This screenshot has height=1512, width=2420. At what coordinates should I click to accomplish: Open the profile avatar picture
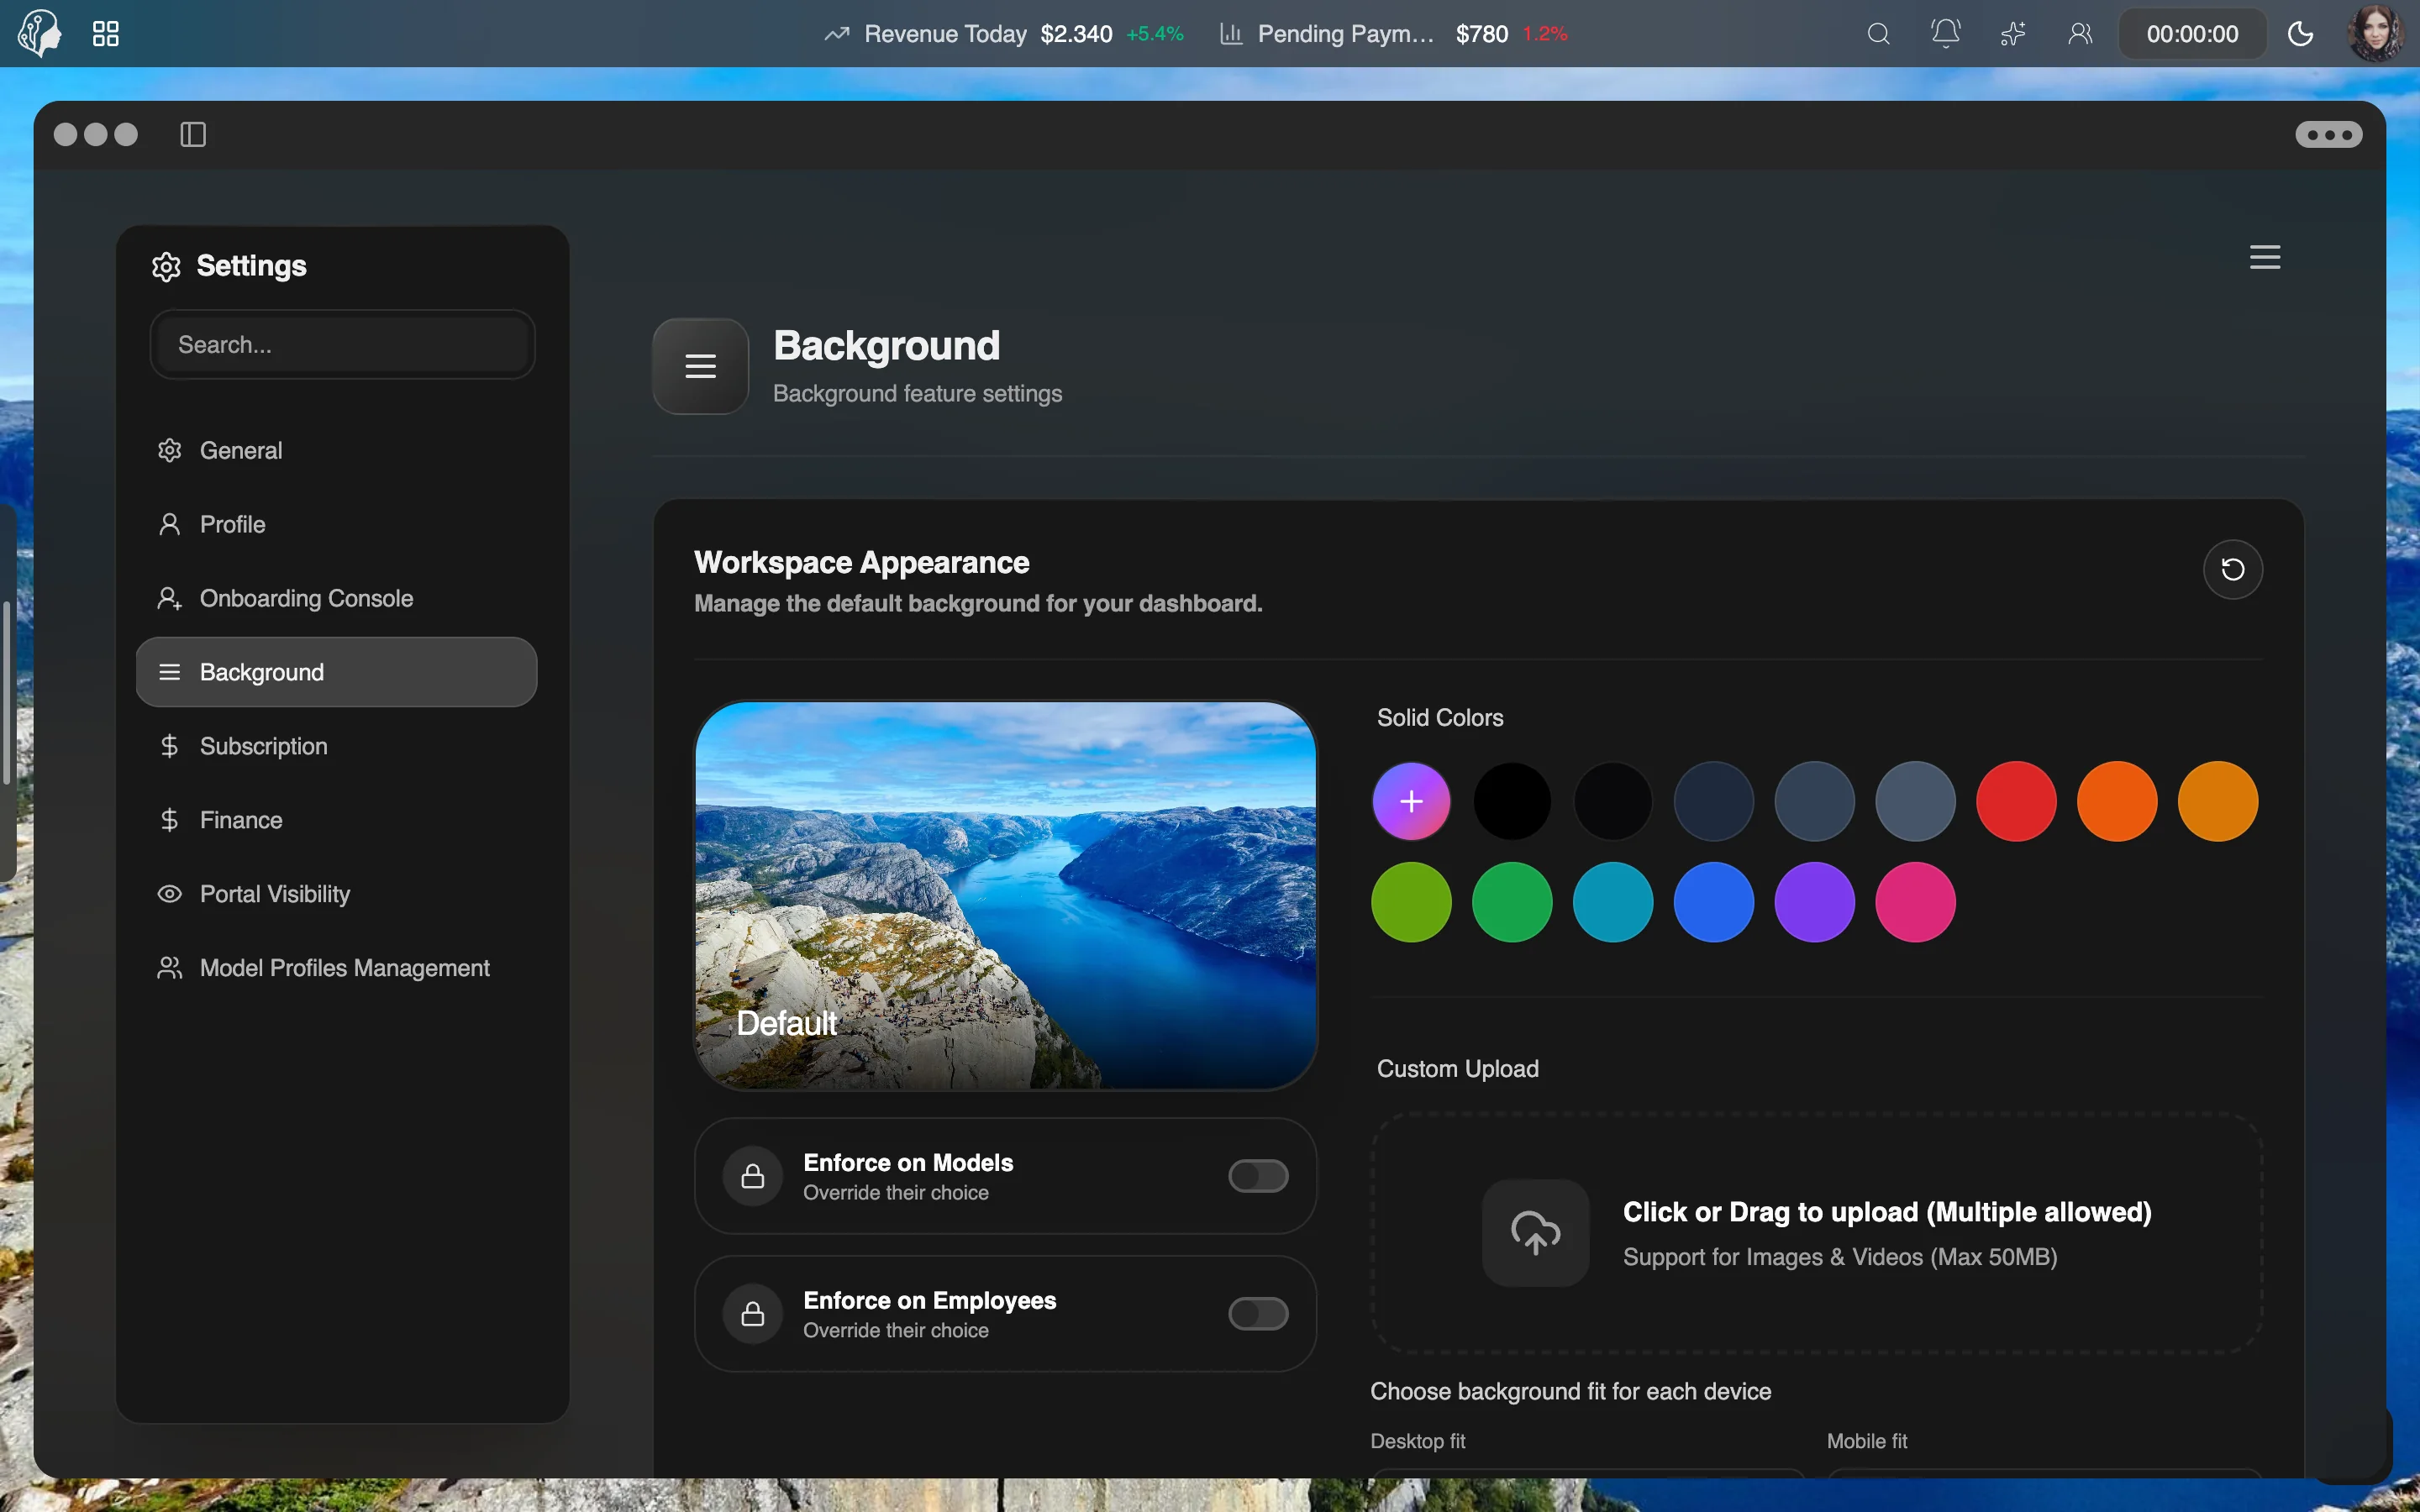2375,33
